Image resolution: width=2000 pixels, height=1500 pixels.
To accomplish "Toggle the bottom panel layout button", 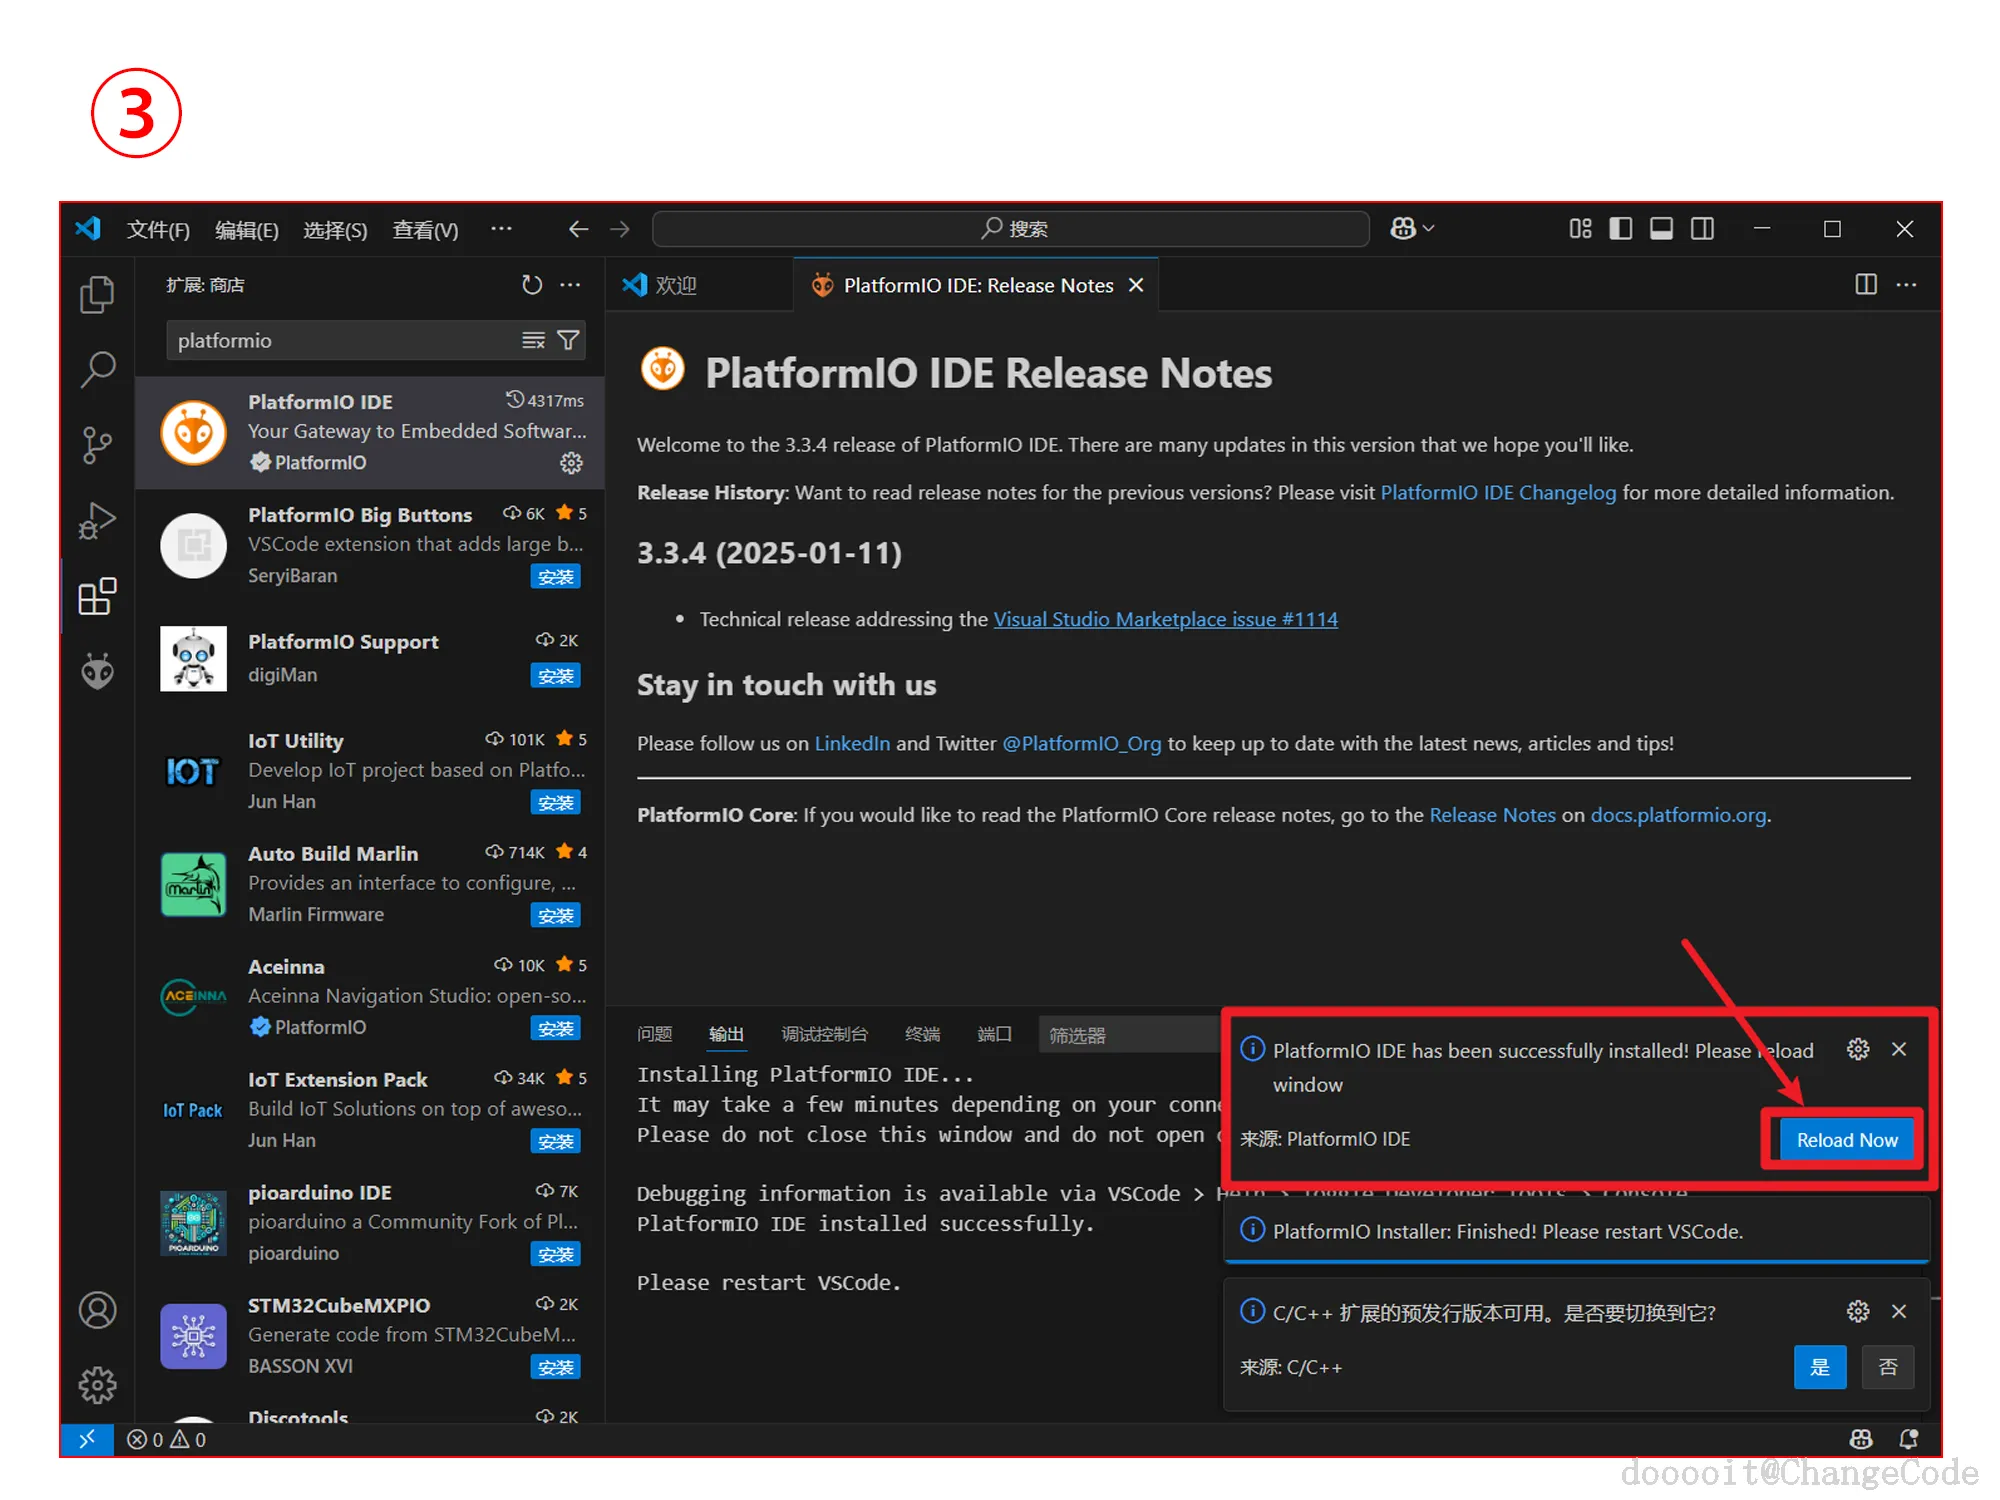I will 1661,229.
